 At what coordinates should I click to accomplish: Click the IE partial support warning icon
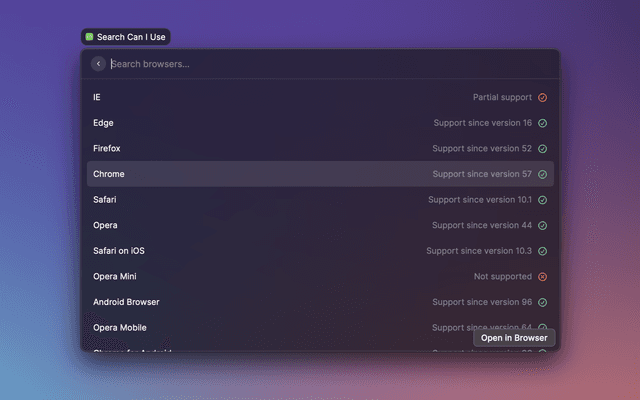pyautogui.click(x=542, y=98)
